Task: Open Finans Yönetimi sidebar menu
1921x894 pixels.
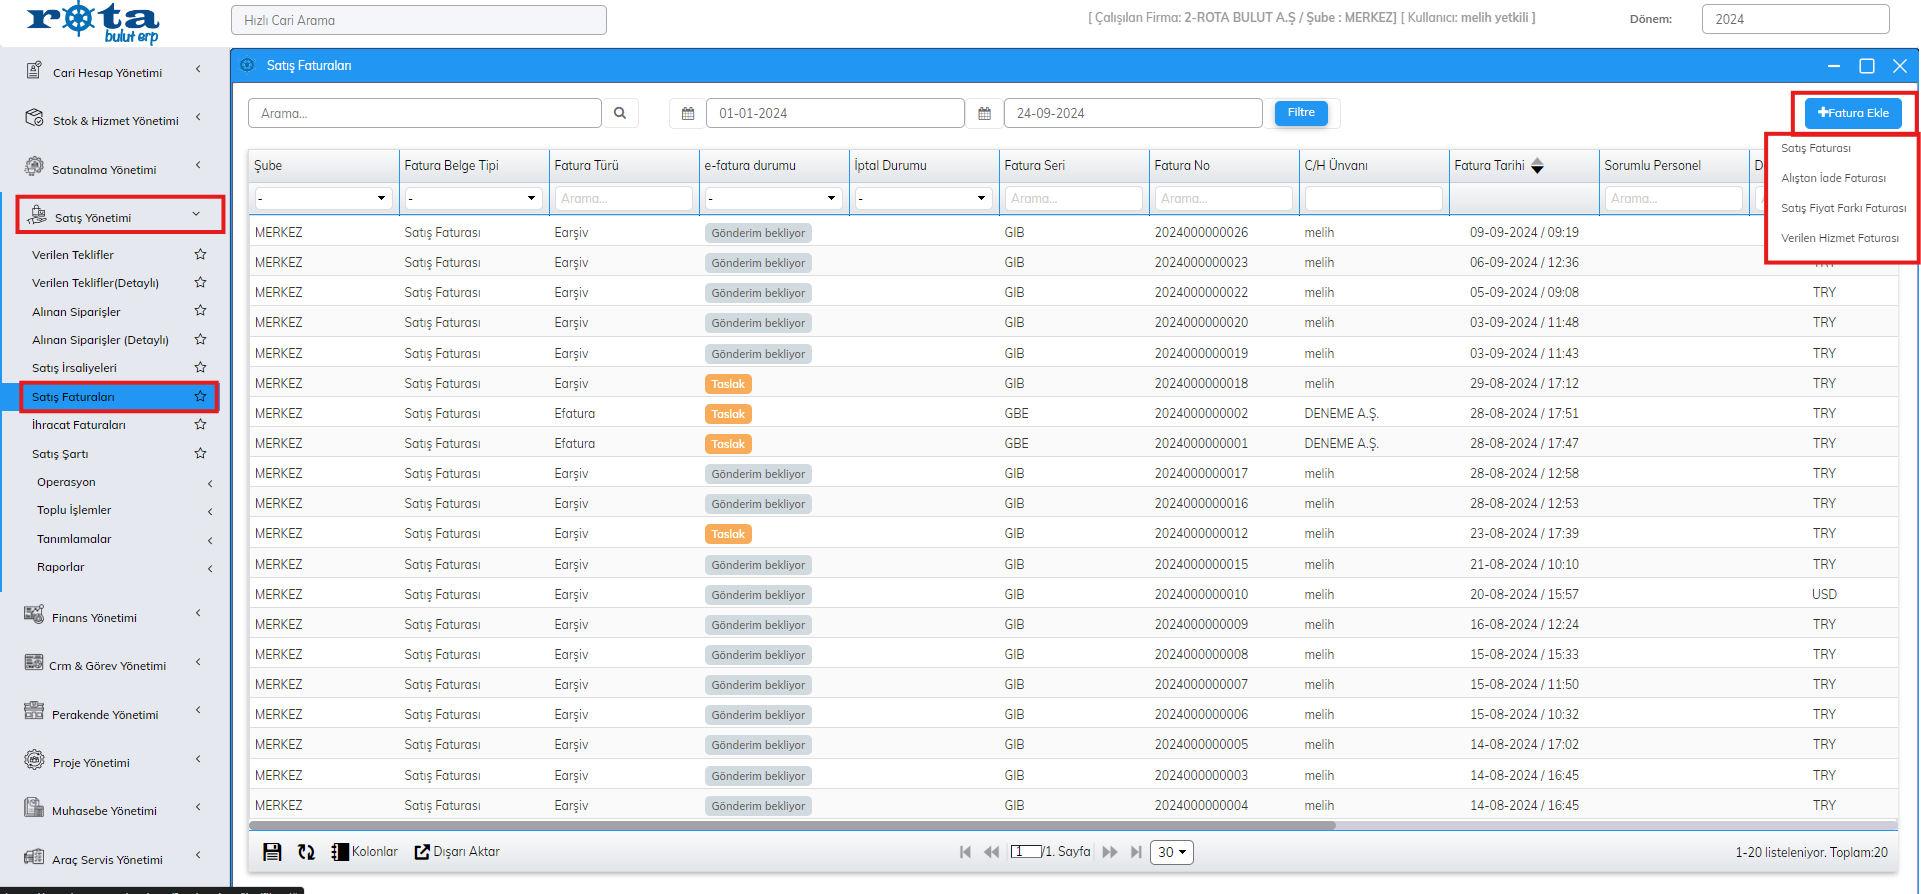Action: [94, 617]
